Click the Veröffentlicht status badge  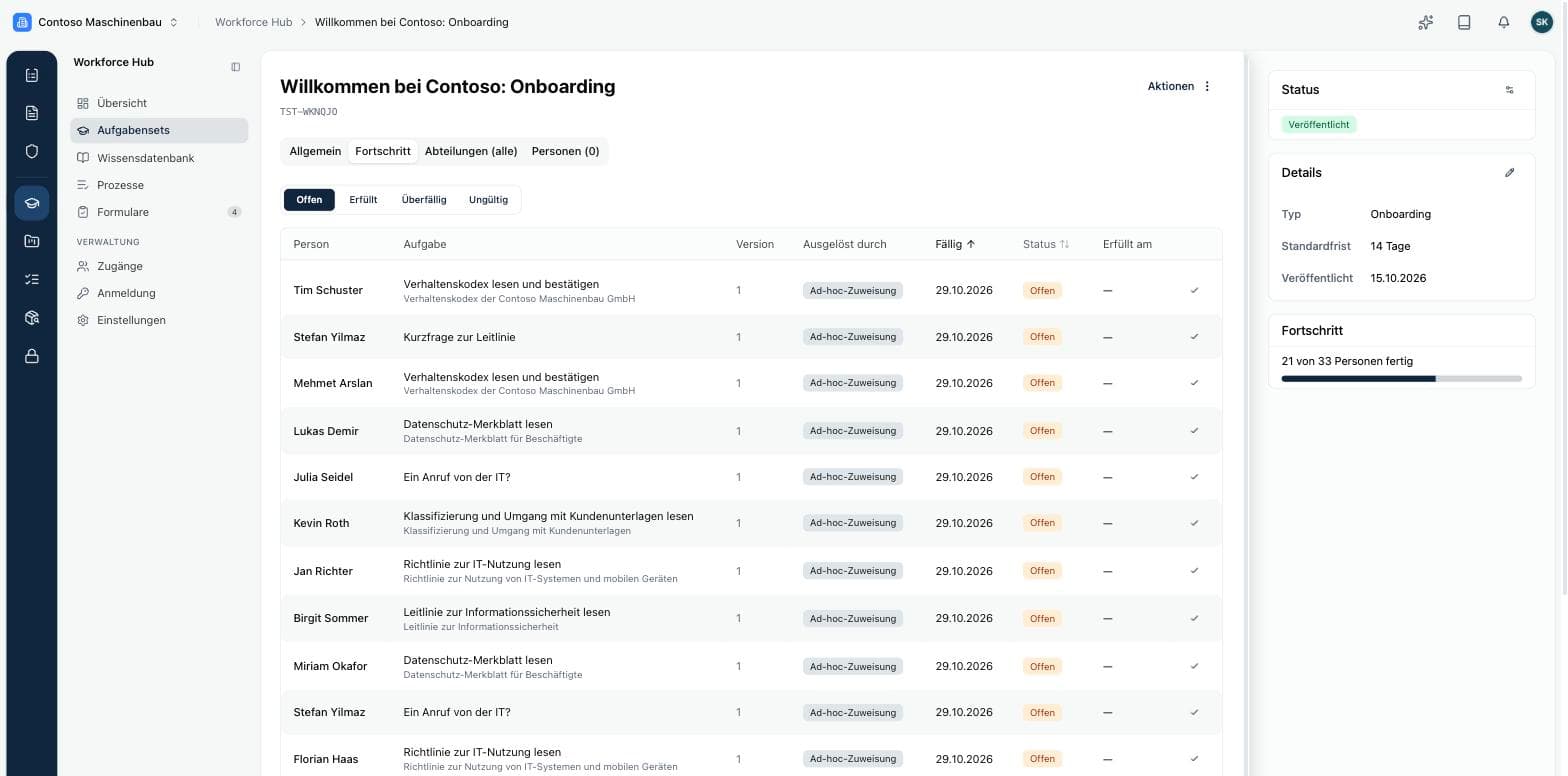[x=1319, y=125]
